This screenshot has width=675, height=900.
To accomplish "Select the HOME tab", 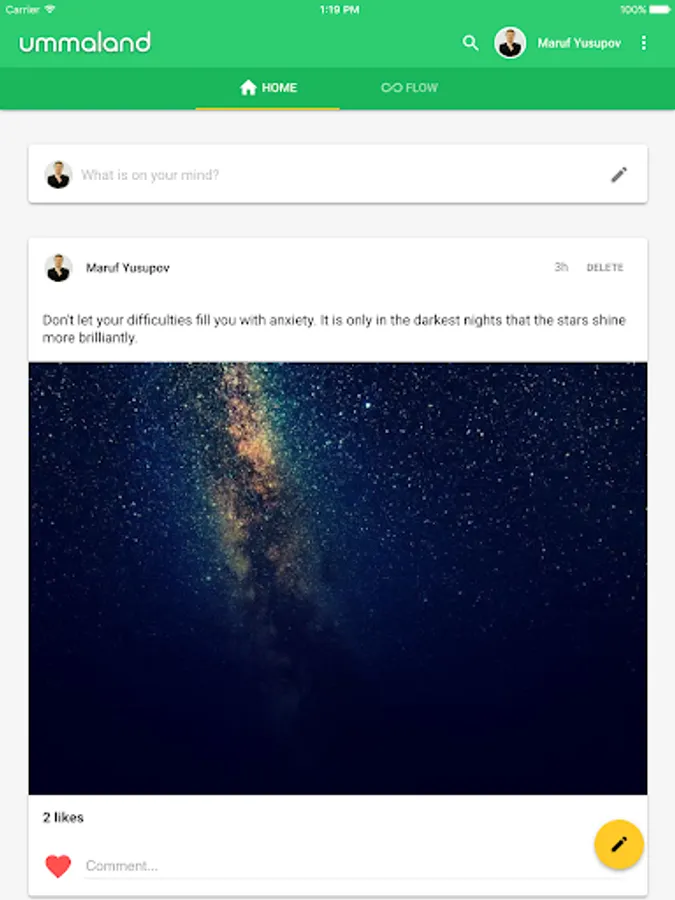I will tap(267, 88).
